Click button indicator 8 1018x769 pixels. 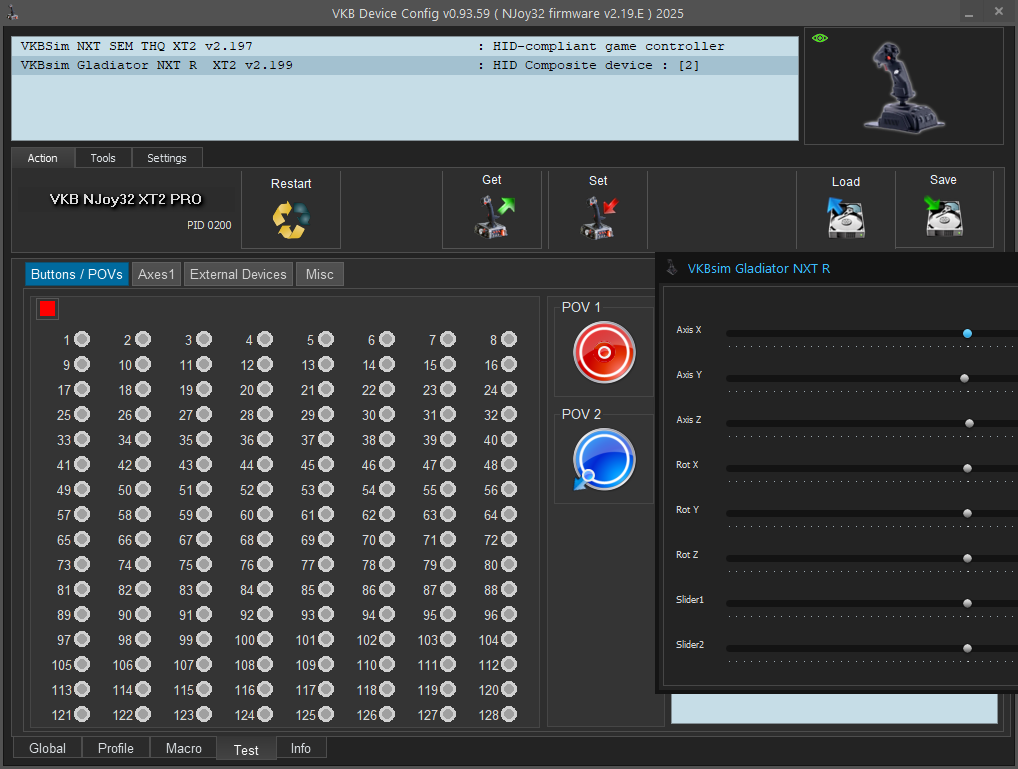[509, 339]
